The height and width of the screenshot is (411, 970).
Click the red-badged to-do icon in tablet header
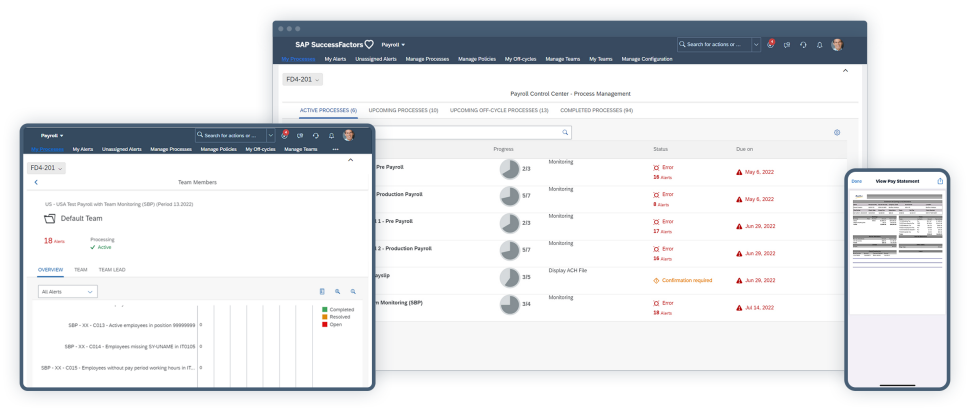[x=285, y=135]
